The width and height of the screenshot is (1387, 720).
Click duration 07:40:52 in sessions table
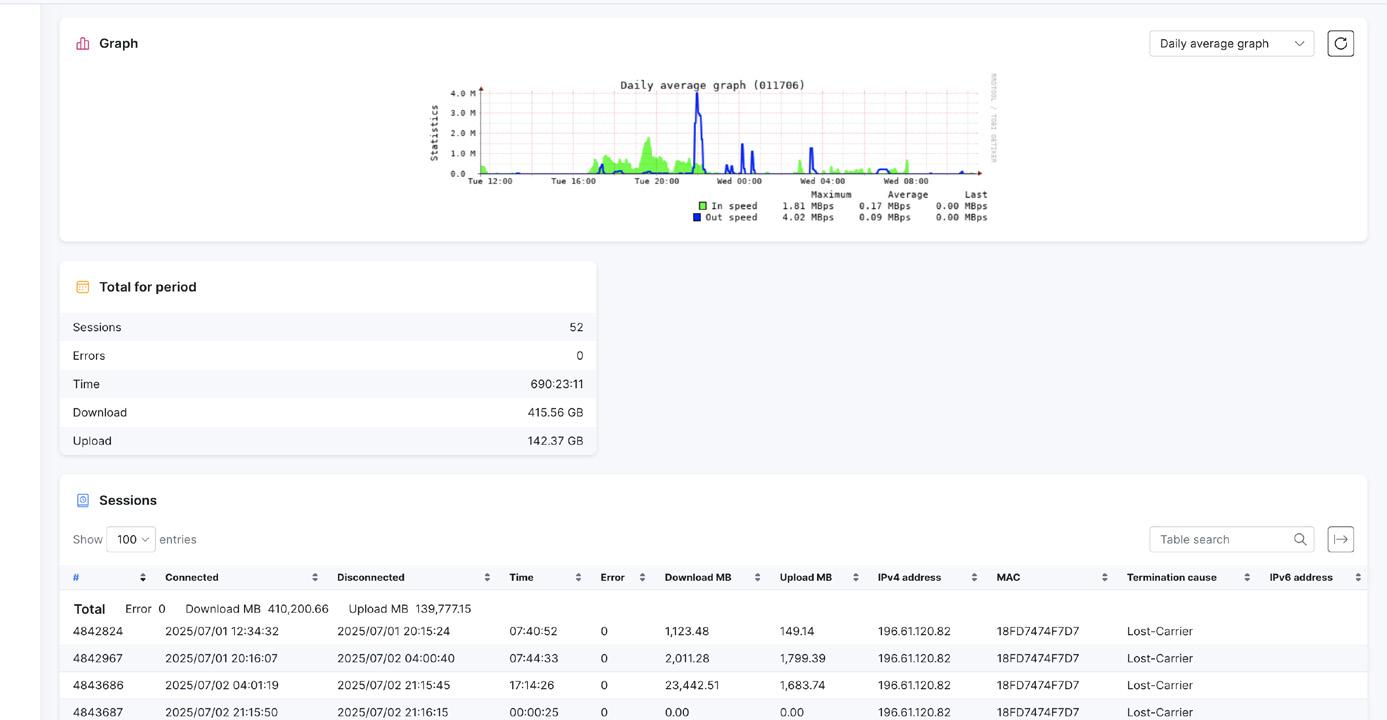tap(533, 631)
